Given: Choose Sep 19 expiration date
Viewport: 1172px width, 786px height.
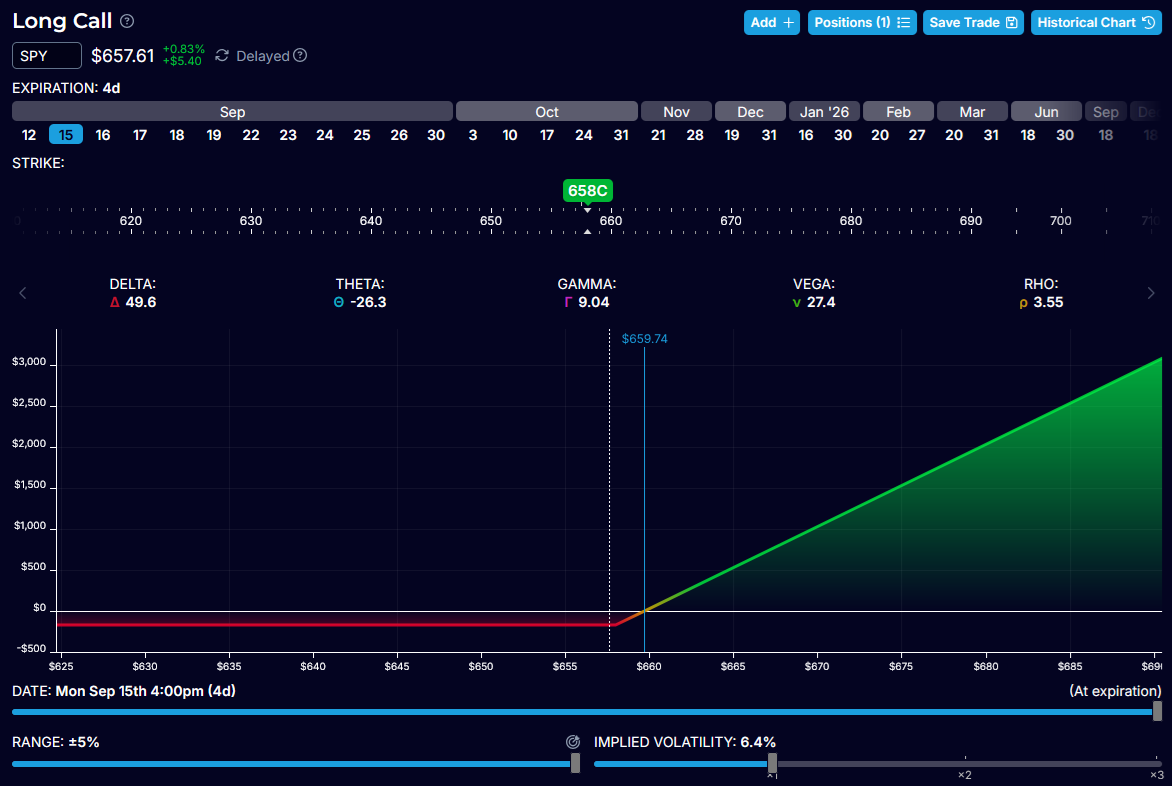Looking at the screenshot, I should click(214, 135).
